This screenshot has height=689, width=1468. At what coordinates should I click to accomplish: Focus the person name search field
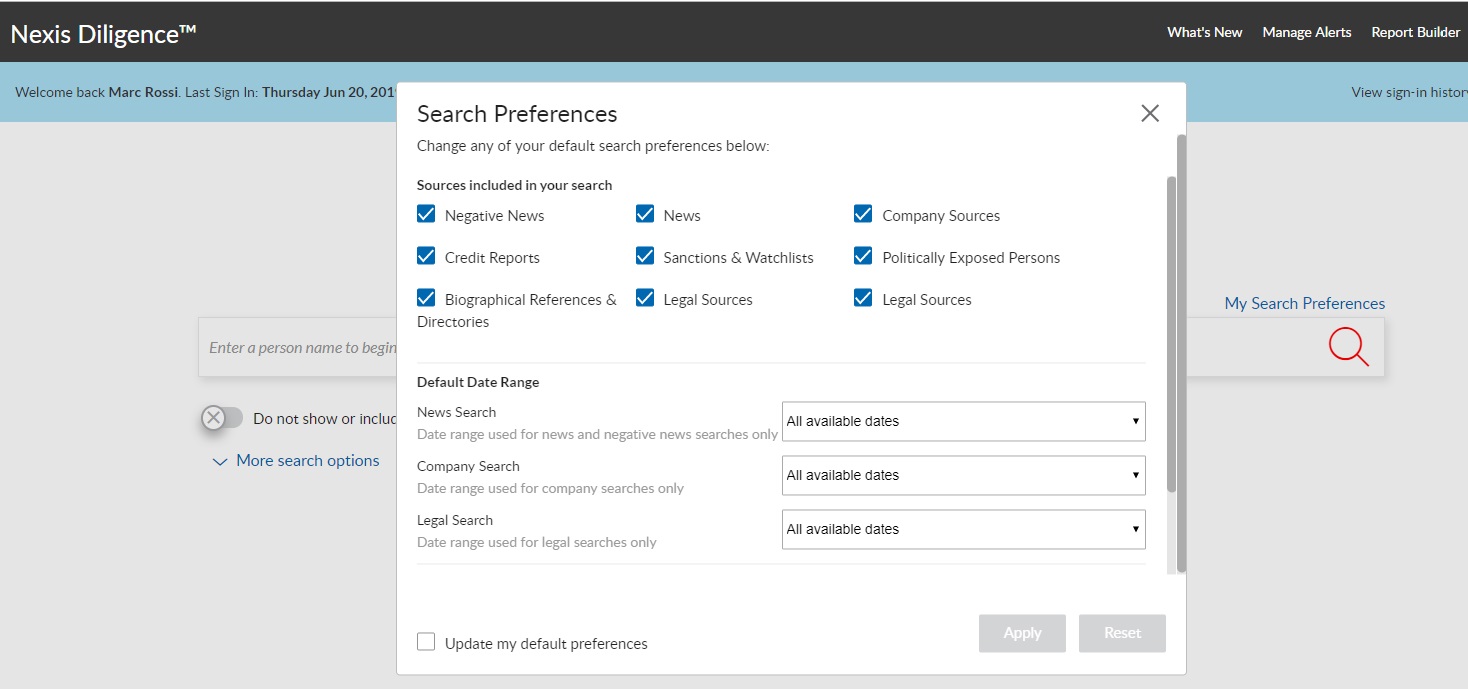coord(299,348)
